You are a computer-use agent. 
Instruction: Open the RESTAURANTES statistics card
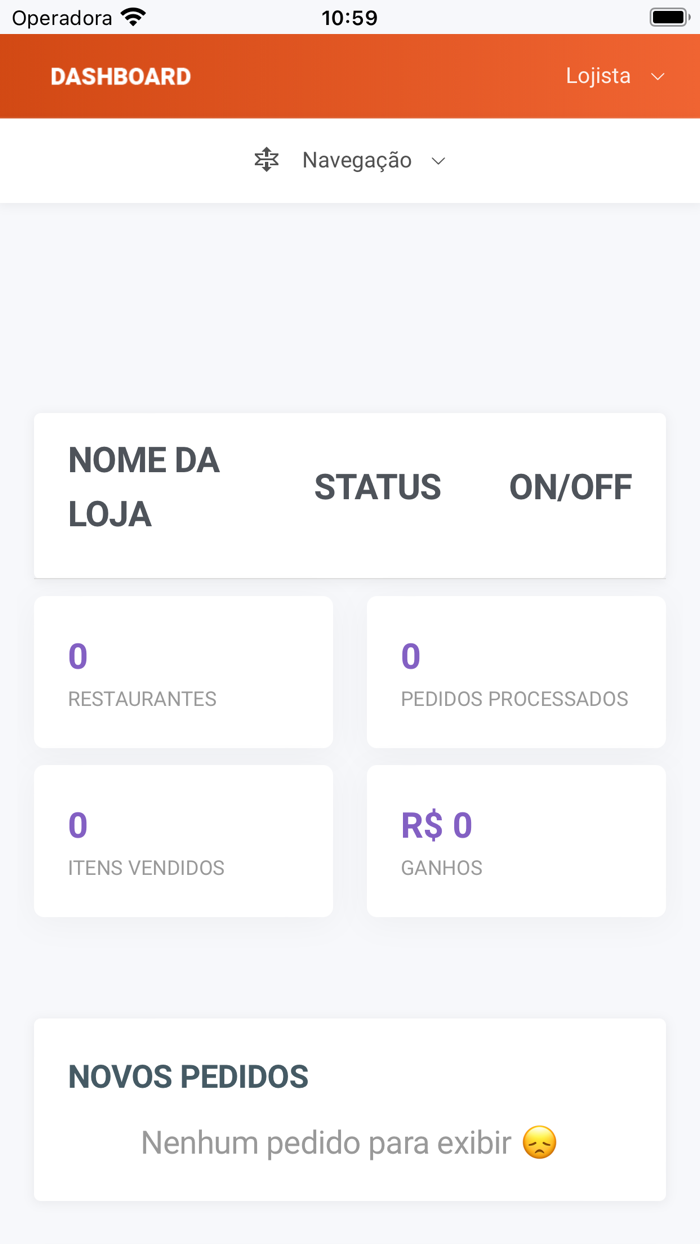tap(183, 672)
